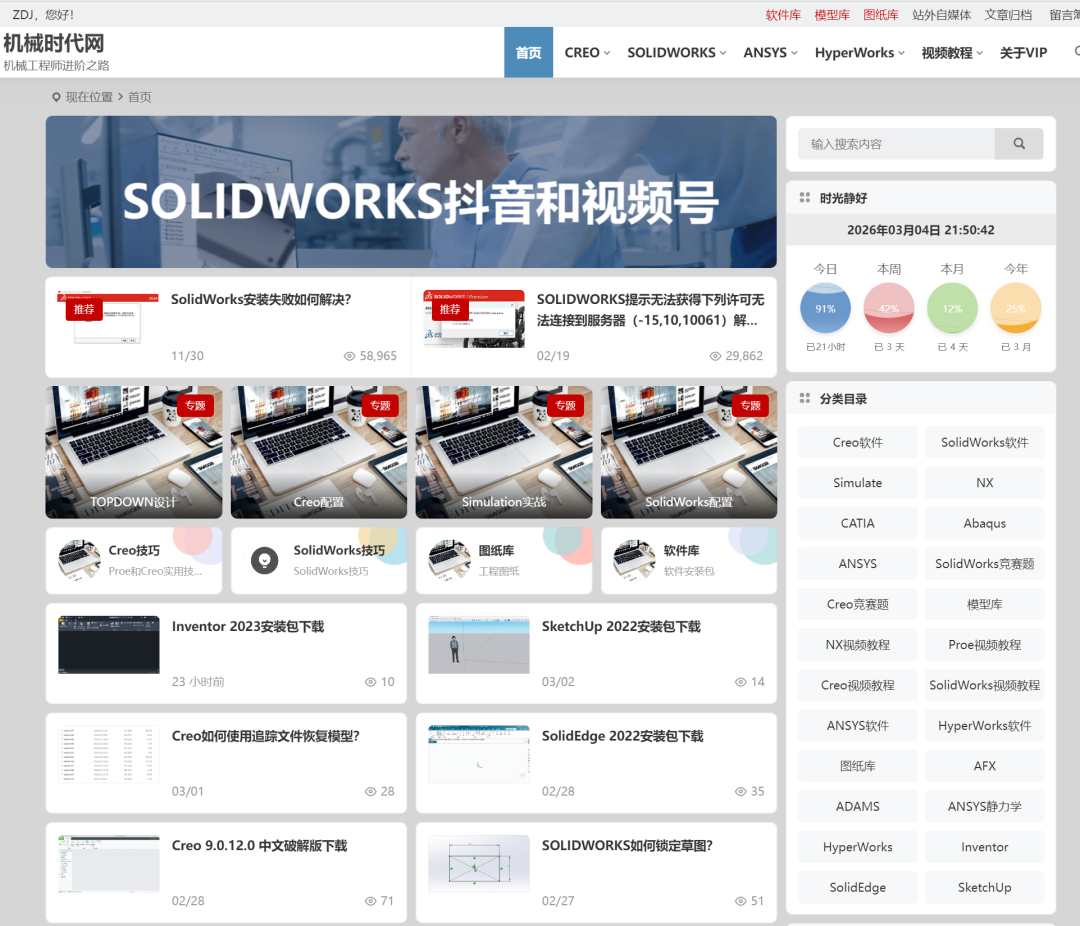Click the 推荐 badge on SolidWorks安装失败 post
Viewport: 1080px width, 926px height.
coord(84,309)
